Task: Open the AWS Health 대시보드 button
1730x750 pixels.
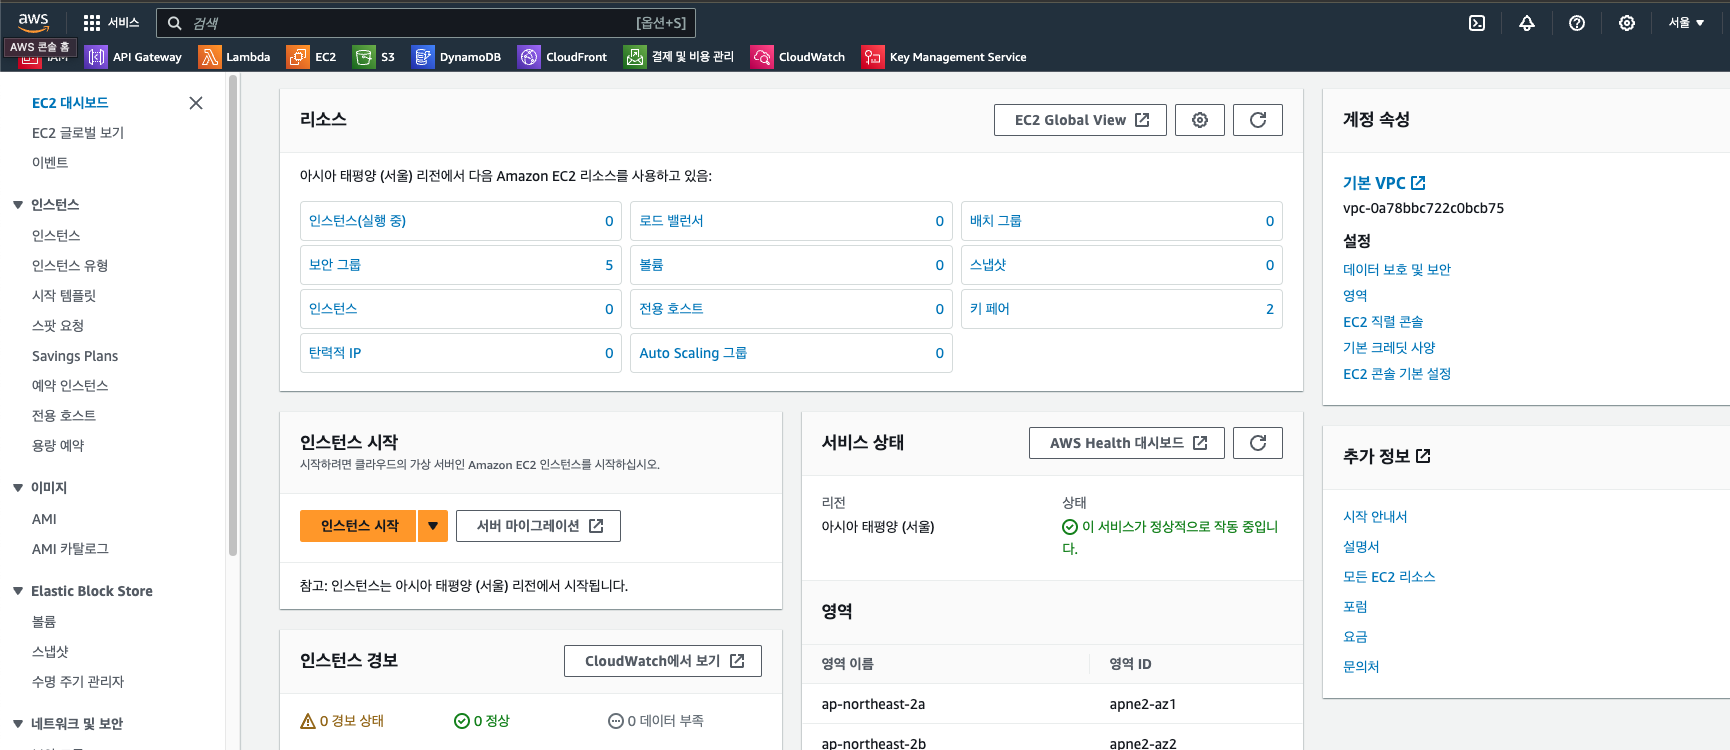Action: coord(1127,443)
